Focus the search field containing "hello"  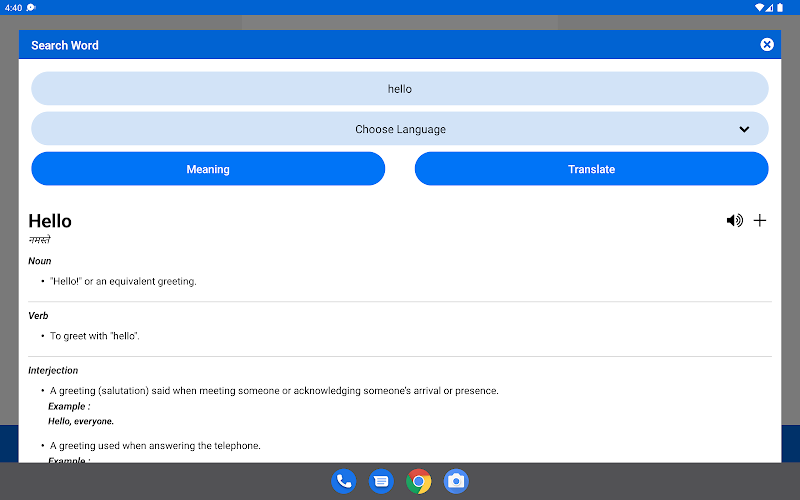coord(400,89)
